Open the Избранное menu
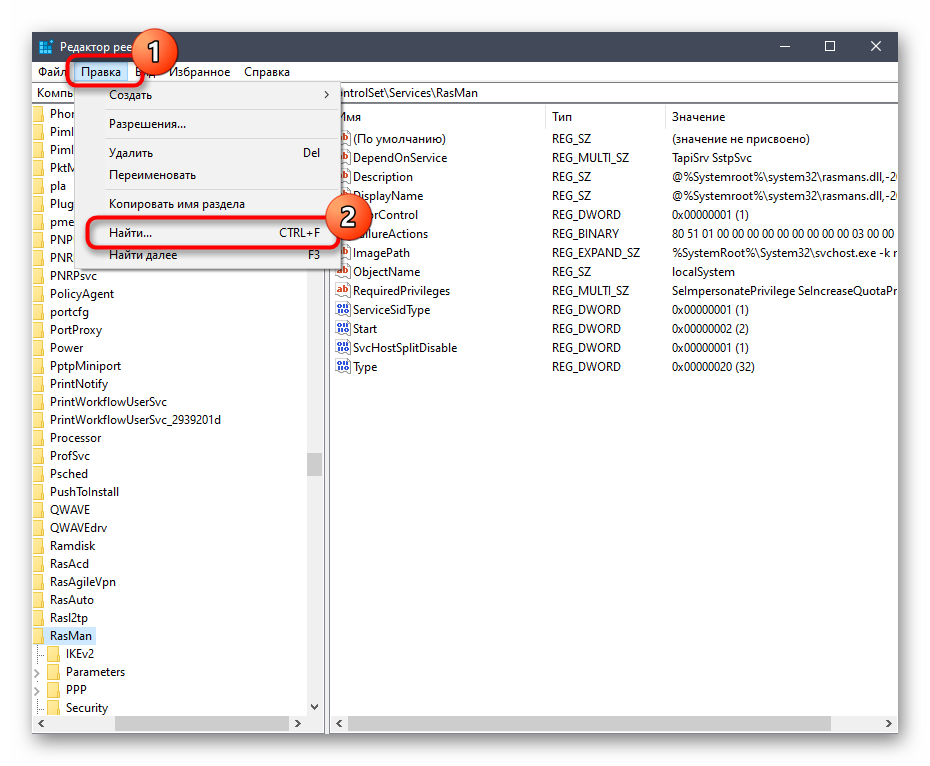930x766 pixels. (199, 72)
